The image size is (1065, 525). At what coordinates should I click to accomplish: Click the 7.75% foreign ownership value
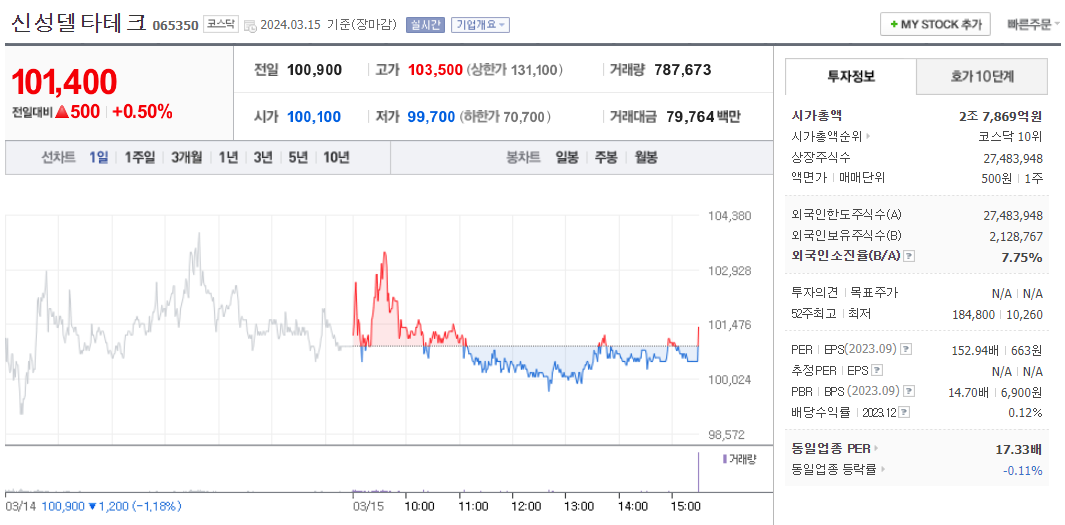point(1022,256)
